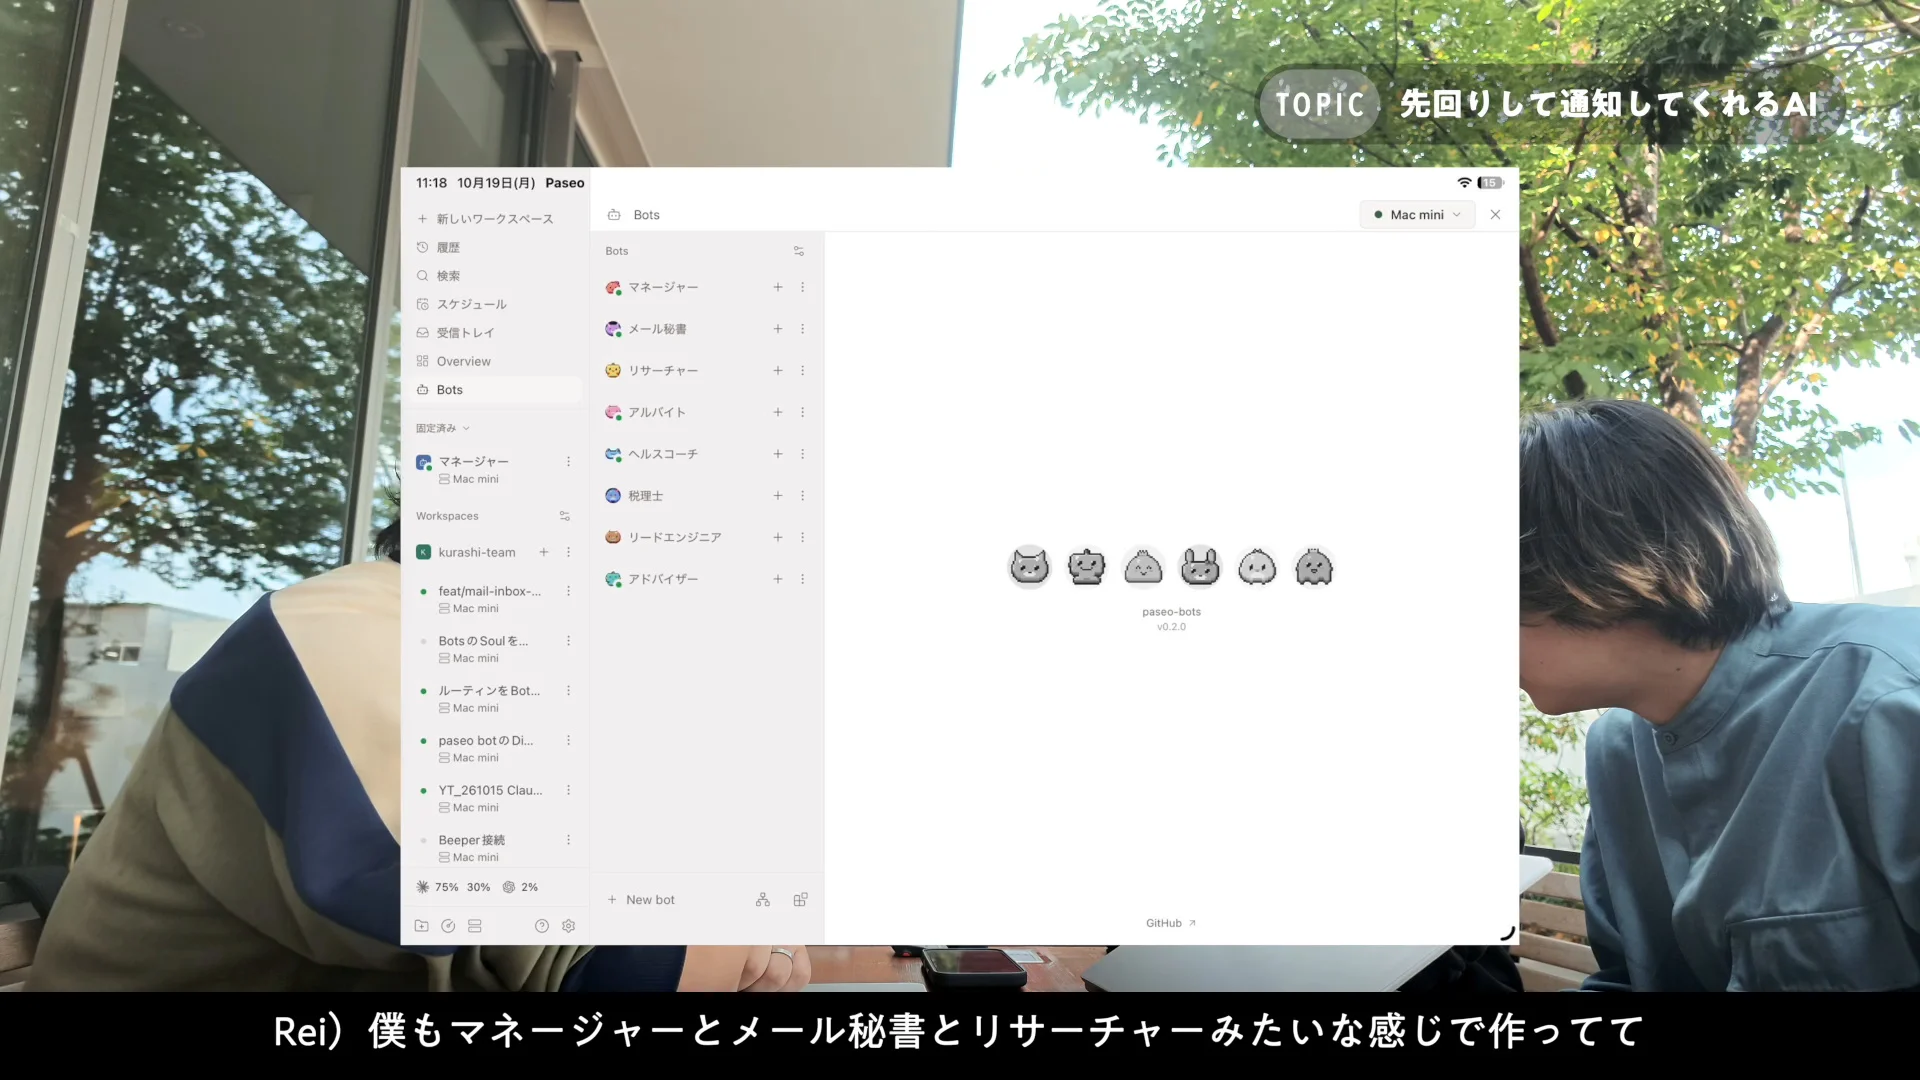The image size is (1920, 1080).
Task: Open options for pinned マネージャー session
Action: [x=569, y=462]
